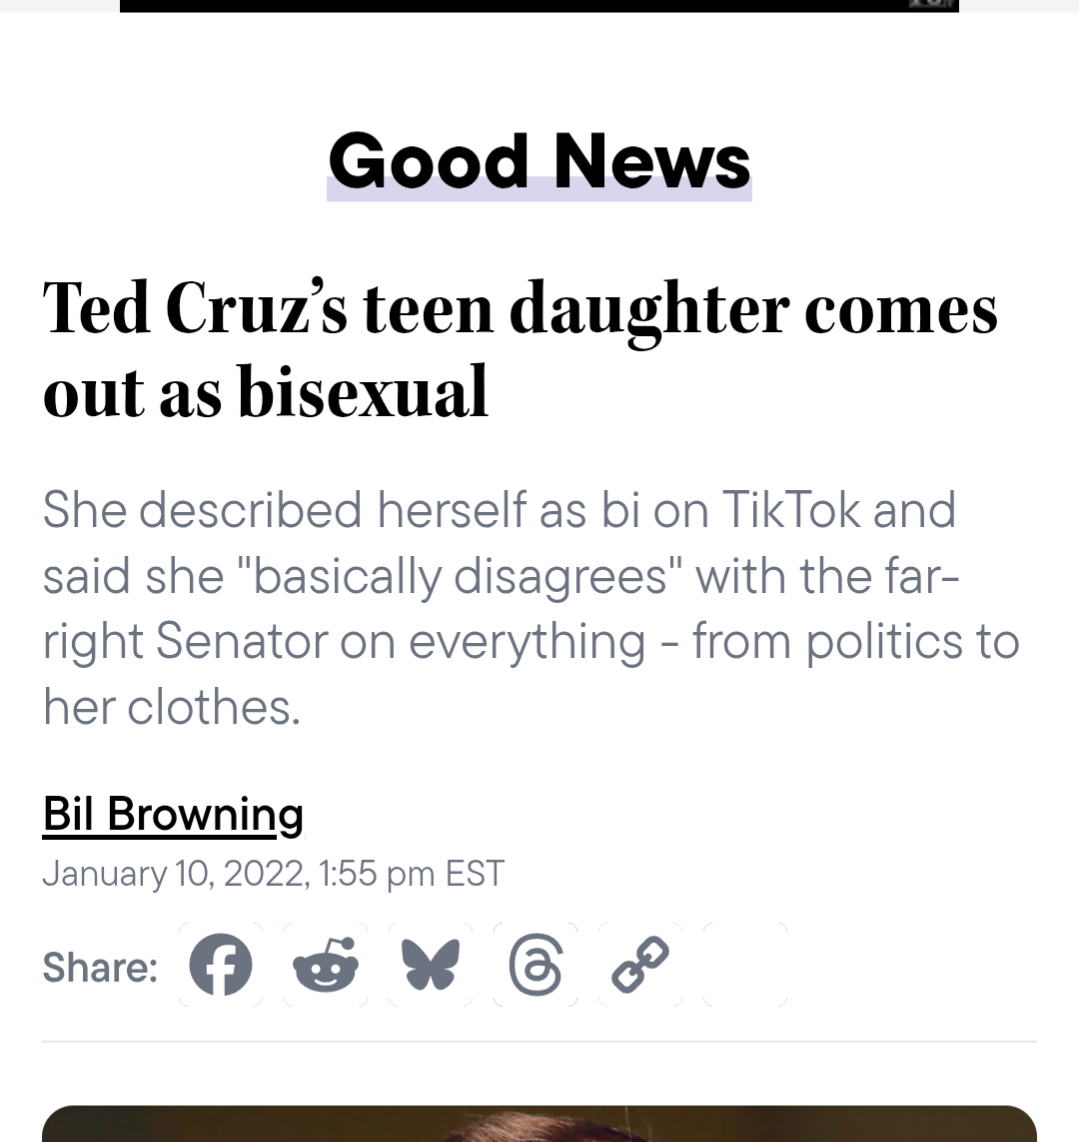Image resolution: width=1079 pixels, height=1142 pixels.
Task: Click the empty share slot after link icon
Action: (x=745, y=967)
